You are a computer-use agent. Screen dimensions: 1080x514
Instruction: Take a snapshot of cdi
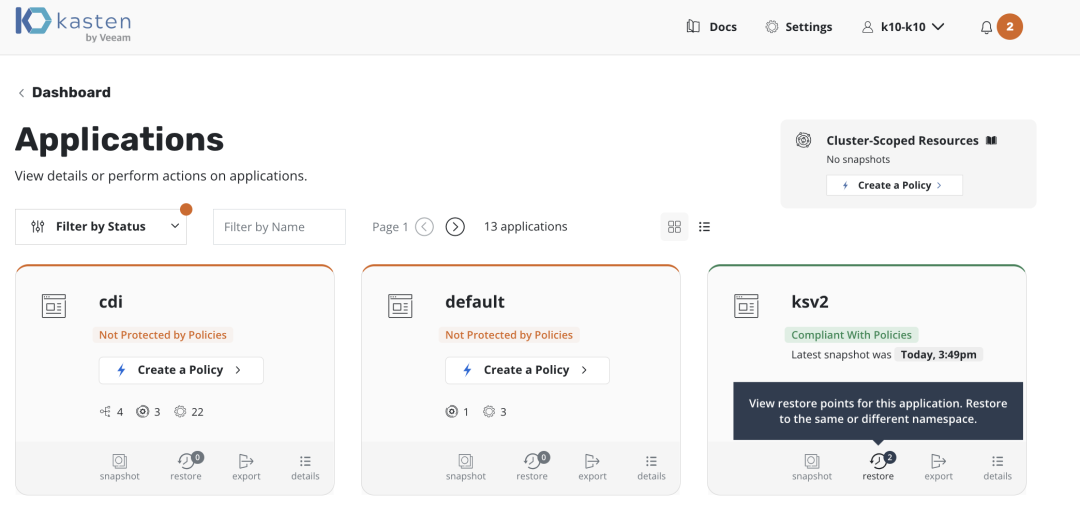coord(119,466)
